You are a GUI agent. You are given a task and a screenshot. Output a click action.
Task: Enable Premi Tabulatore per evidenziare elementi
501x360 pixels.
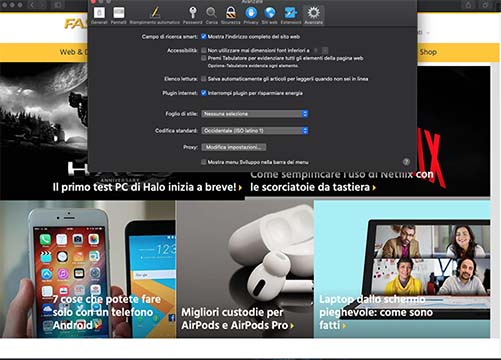204,58
